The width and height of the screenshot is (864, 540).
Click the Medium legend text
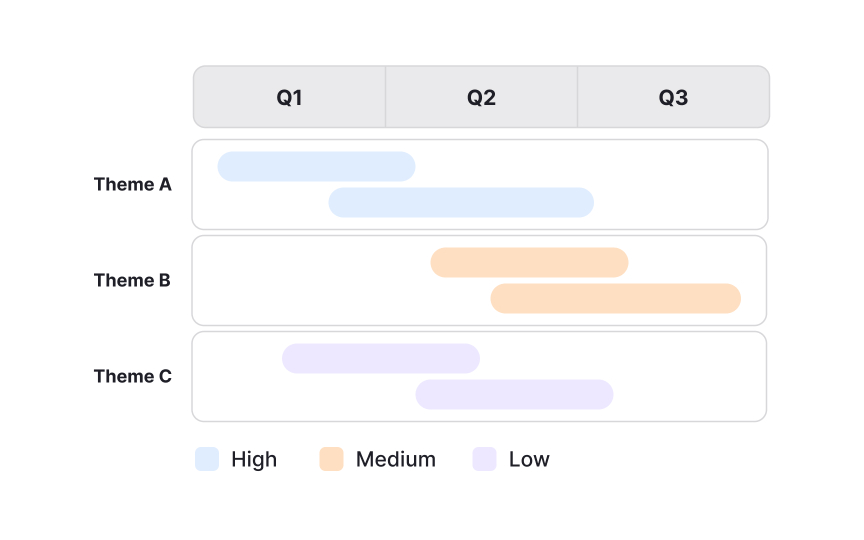tap(396, 459)
